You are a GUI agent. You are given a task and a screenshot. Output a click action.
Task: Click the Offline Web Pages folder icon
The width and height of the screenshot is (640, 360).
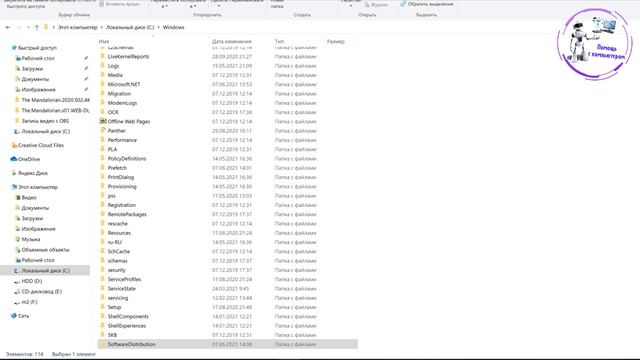[x=103, y=121]
